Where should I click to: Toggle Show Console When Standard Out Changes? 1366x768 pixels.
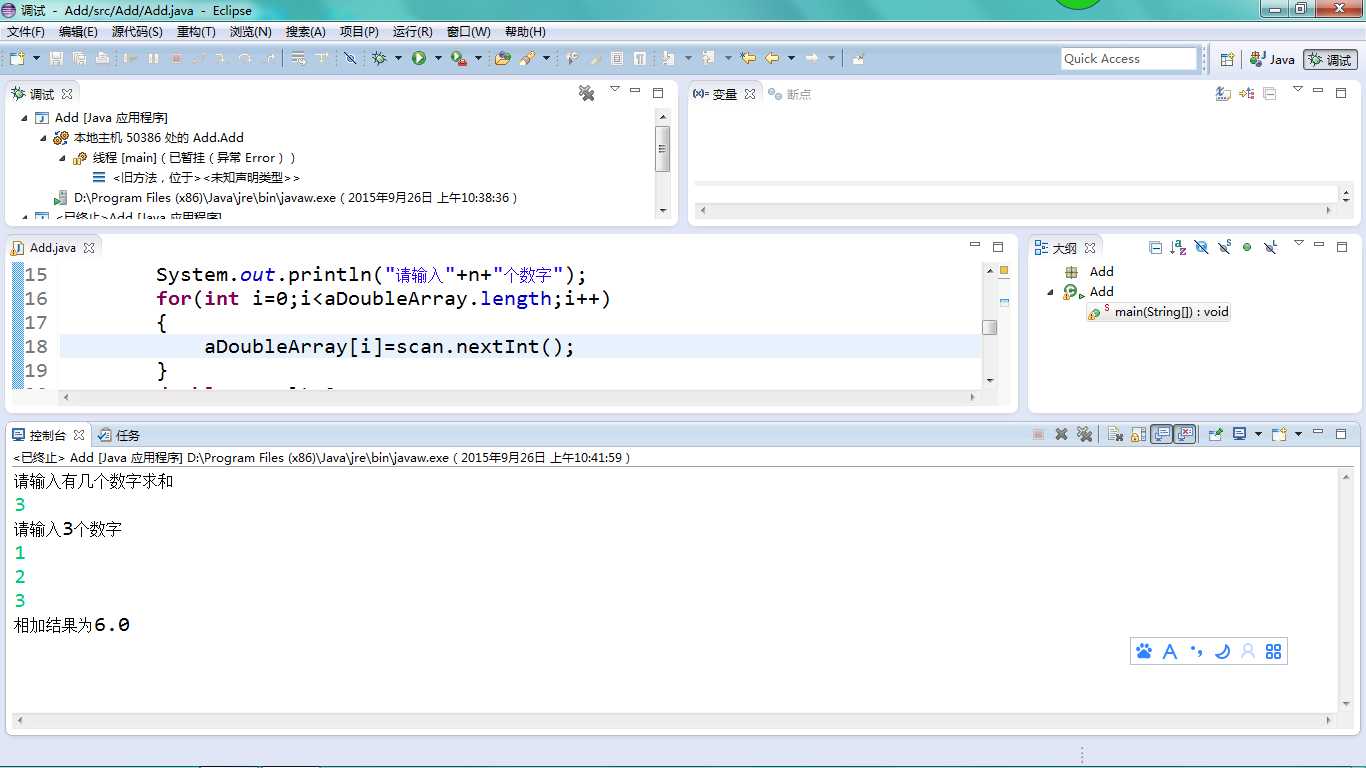[1161, 434]
